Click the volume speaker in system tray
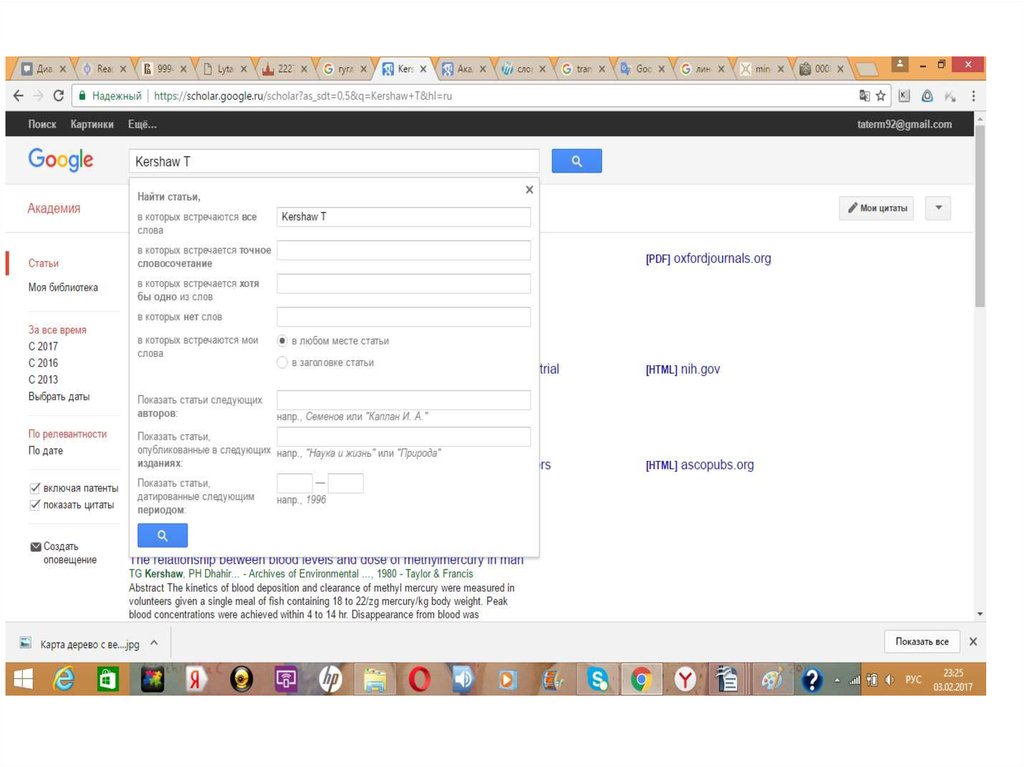 pyautogui.click(x=889, y=680)
